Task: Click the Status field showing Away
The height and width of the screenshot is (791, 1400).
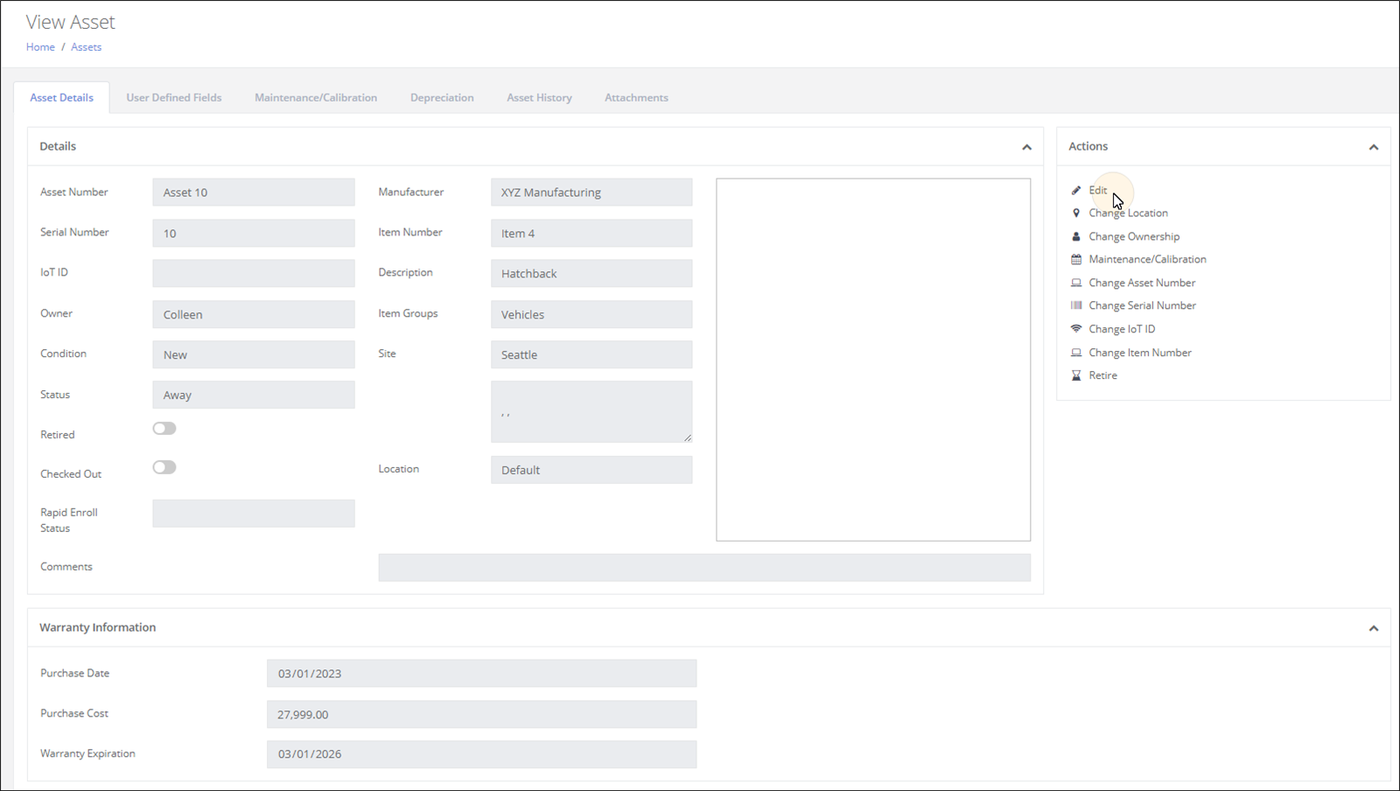Action: pyautogui.click(x=254, y=395)
